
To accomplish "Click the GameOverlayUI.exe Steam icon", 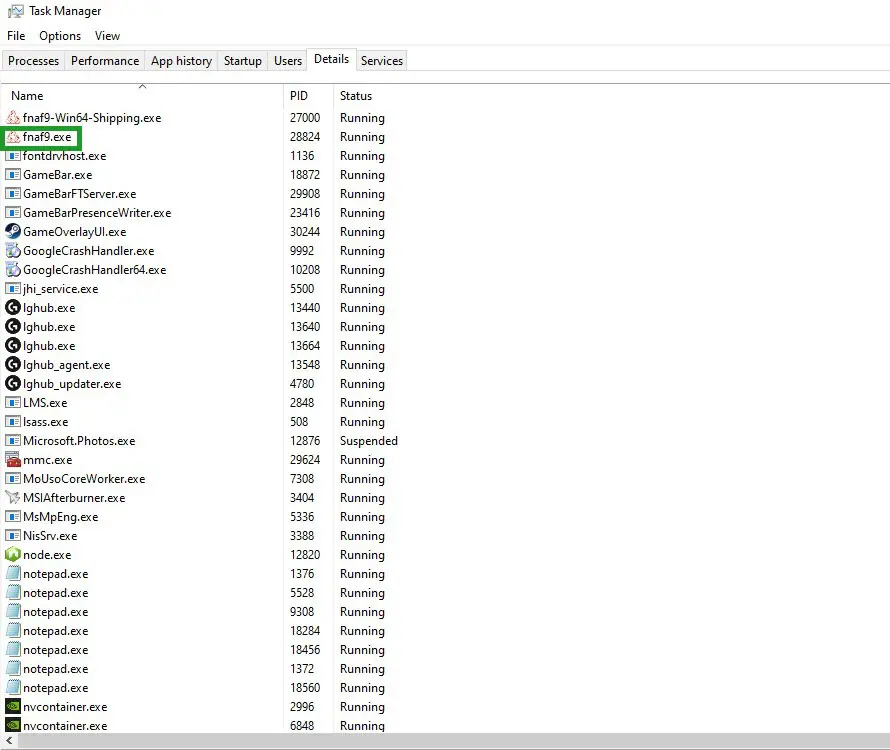I will (x=13, y=232).
